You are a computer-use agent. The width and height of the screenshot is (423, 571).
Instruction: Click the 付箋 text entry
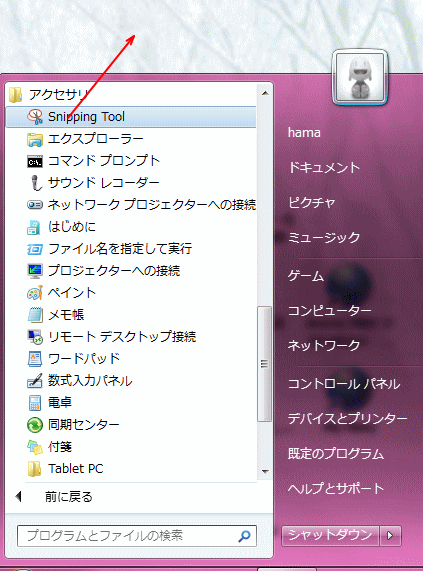60,447
